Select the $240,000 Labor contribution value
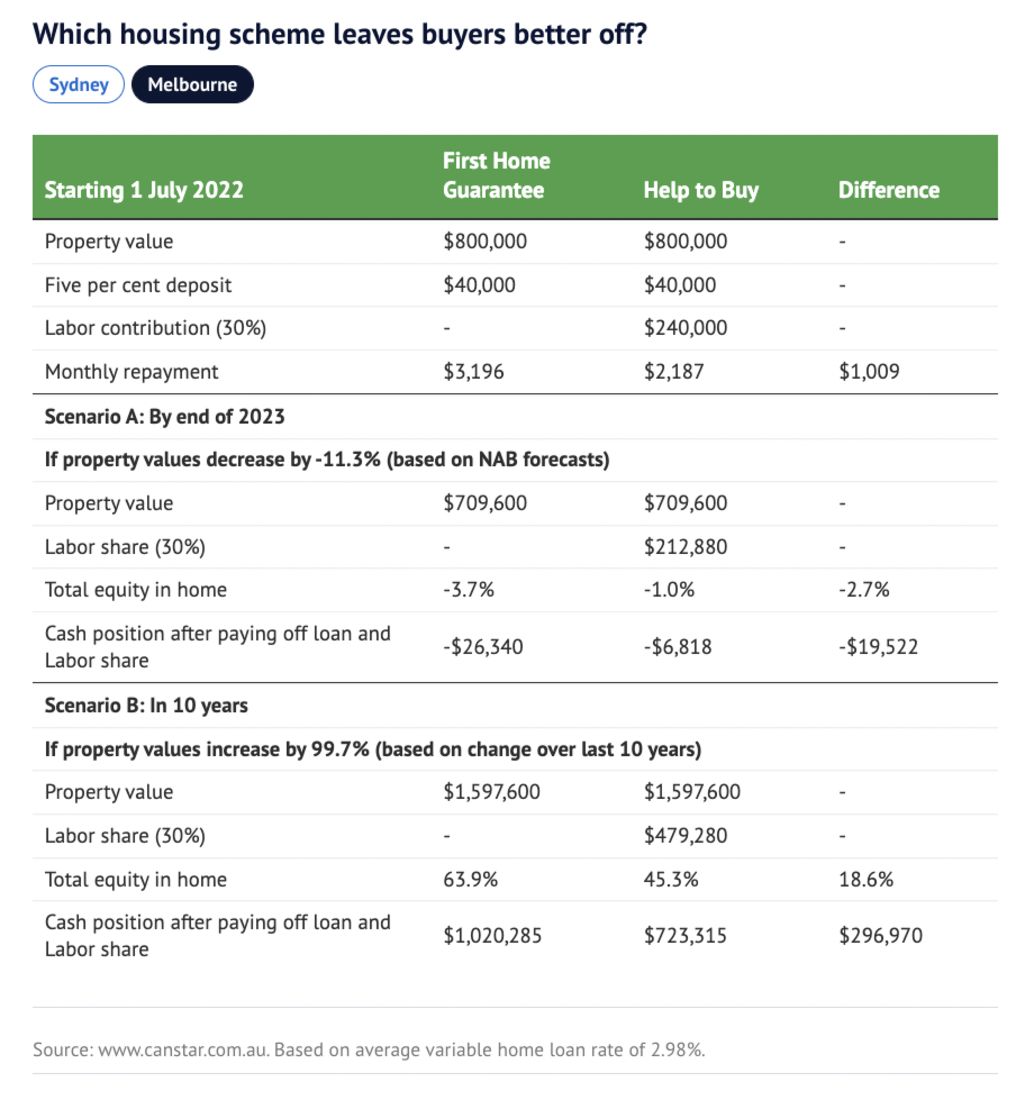 [685, 328]
